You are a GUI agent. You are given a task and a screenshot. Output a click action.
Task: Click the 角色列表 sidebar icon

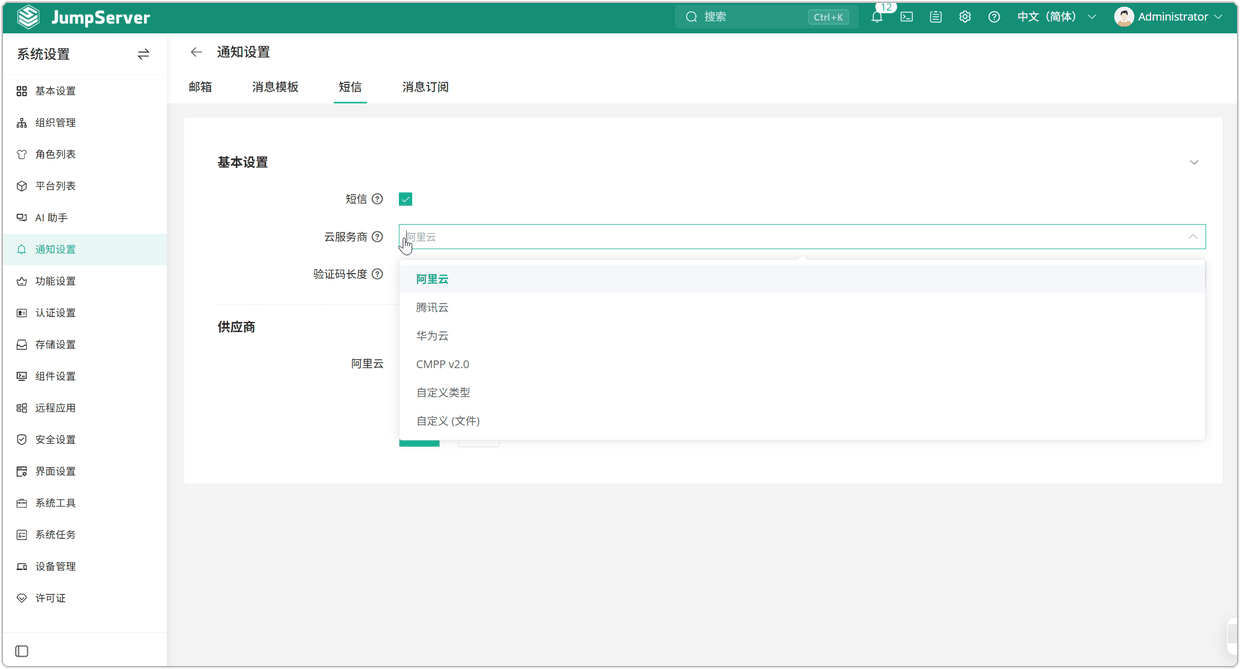coord(22,155)
